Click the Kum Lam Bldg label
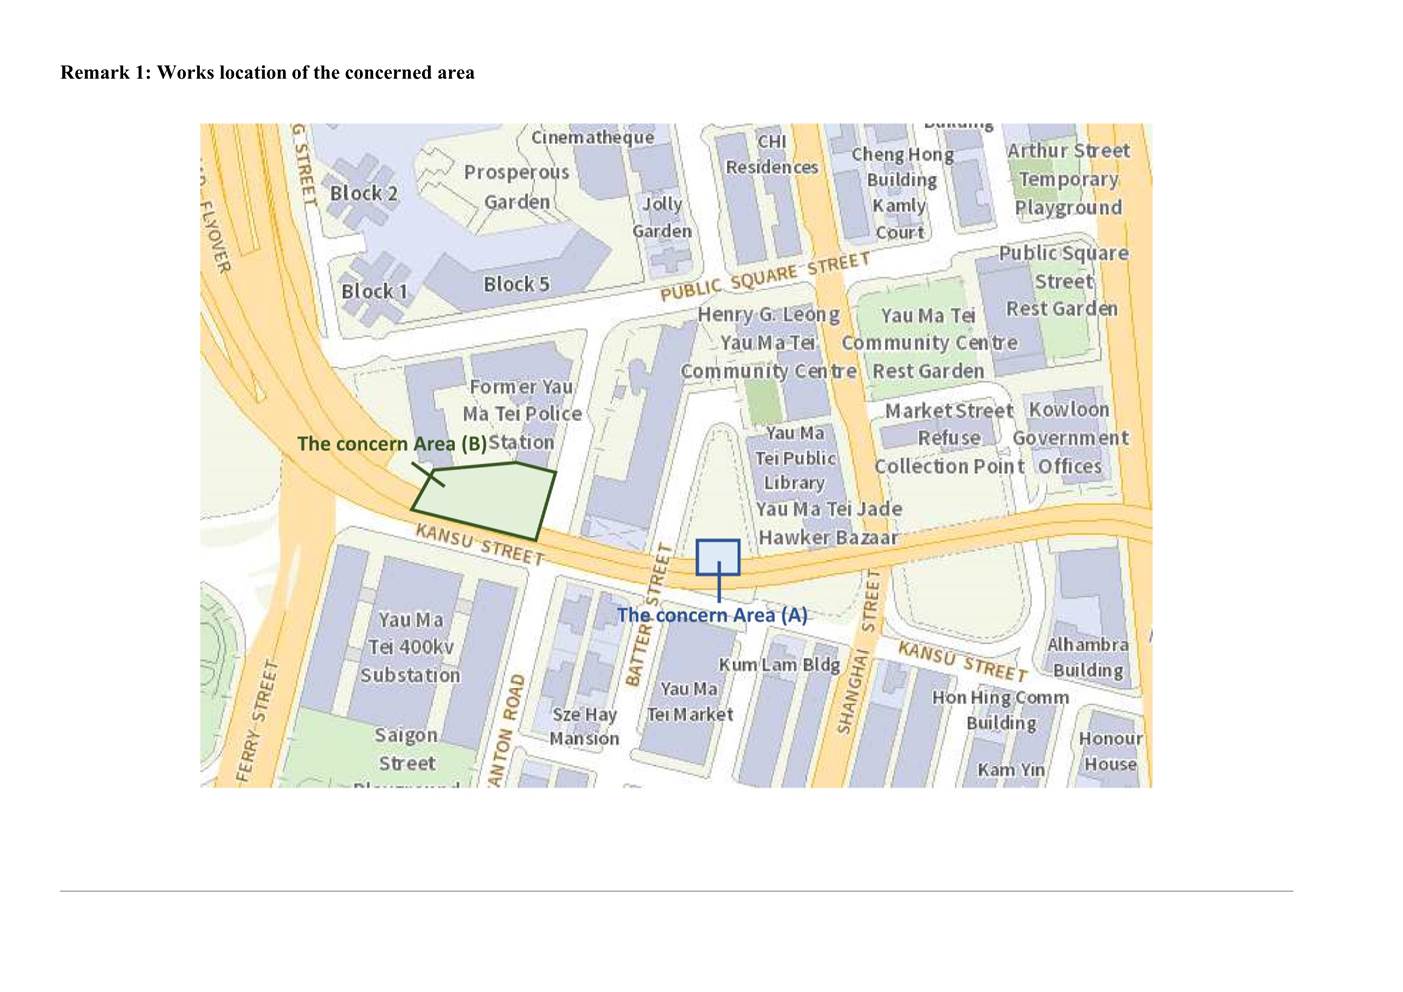Image resolution: width=1403 pixels, height=992 pixels. (779, 665)
